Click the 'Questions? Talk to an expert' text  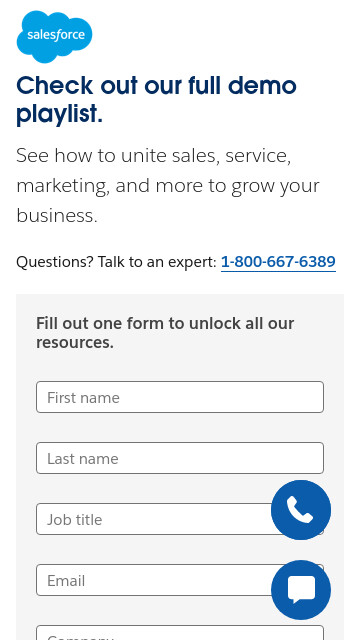click(x=116, y=262)
